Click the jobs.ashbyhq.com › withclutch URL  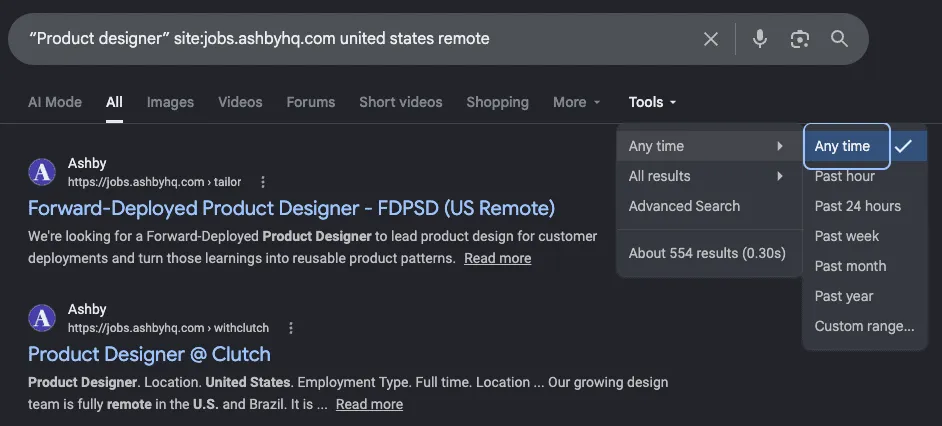pos(168,328)
